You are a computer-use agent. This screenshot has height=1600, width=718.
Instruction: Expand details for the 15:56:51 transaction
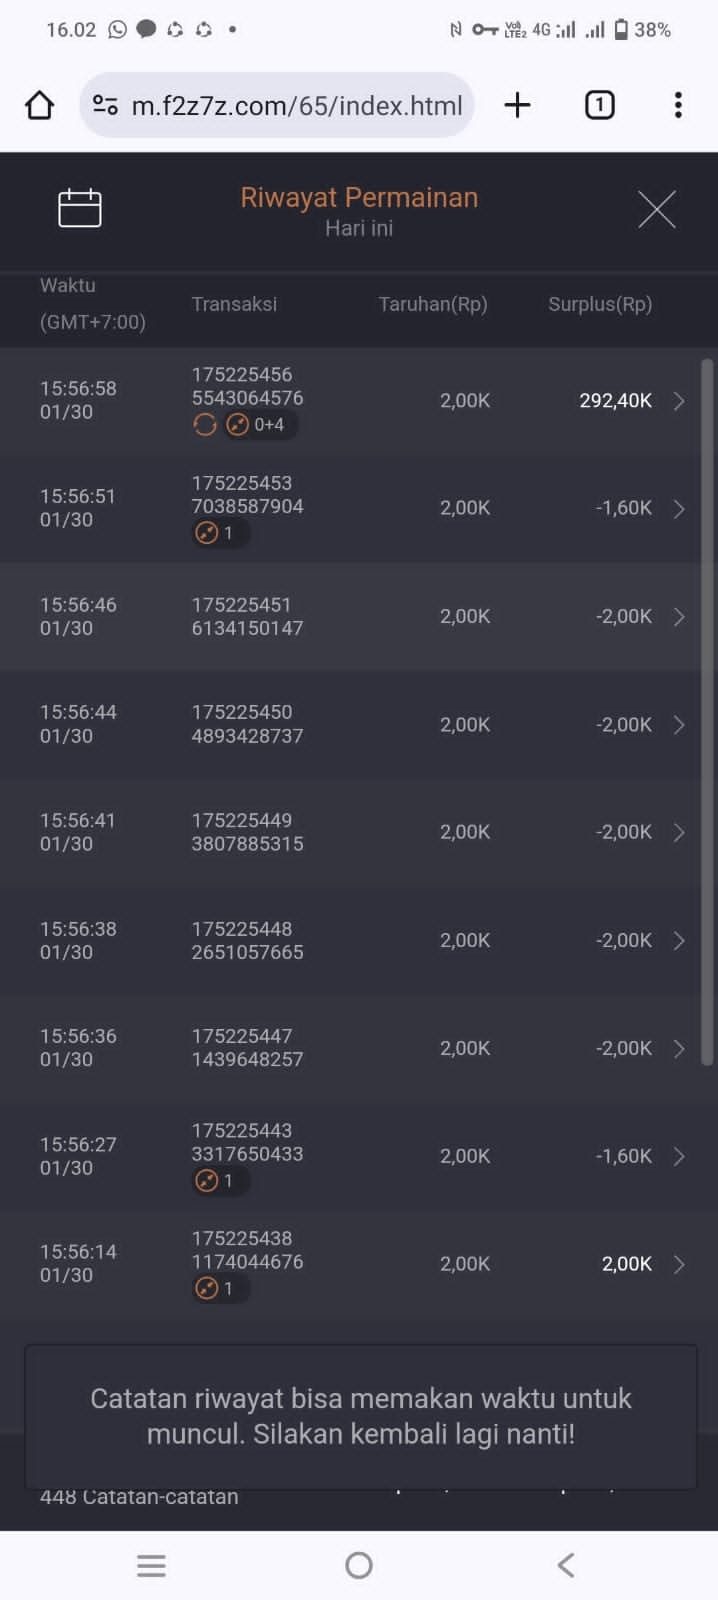coord(679,509)
